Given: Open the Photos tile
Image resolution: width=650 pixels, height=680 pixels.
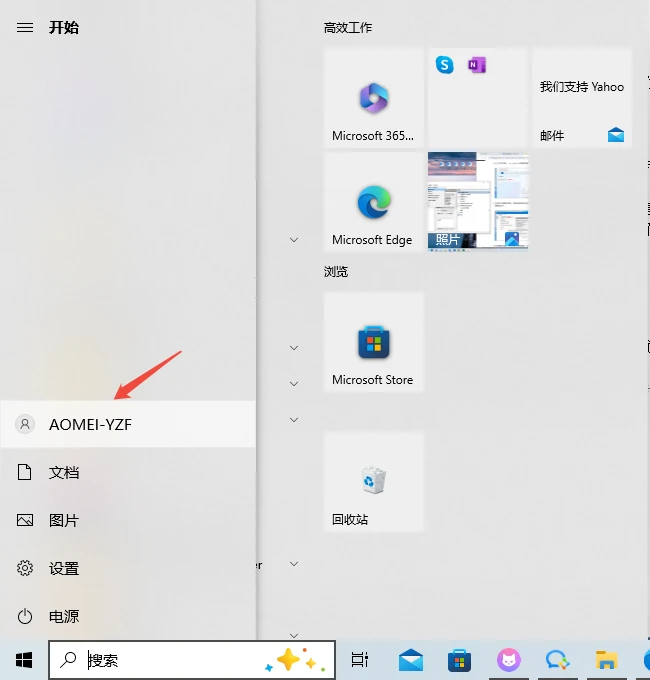Looking at the screenshot, I should click(x=478, y=202).
